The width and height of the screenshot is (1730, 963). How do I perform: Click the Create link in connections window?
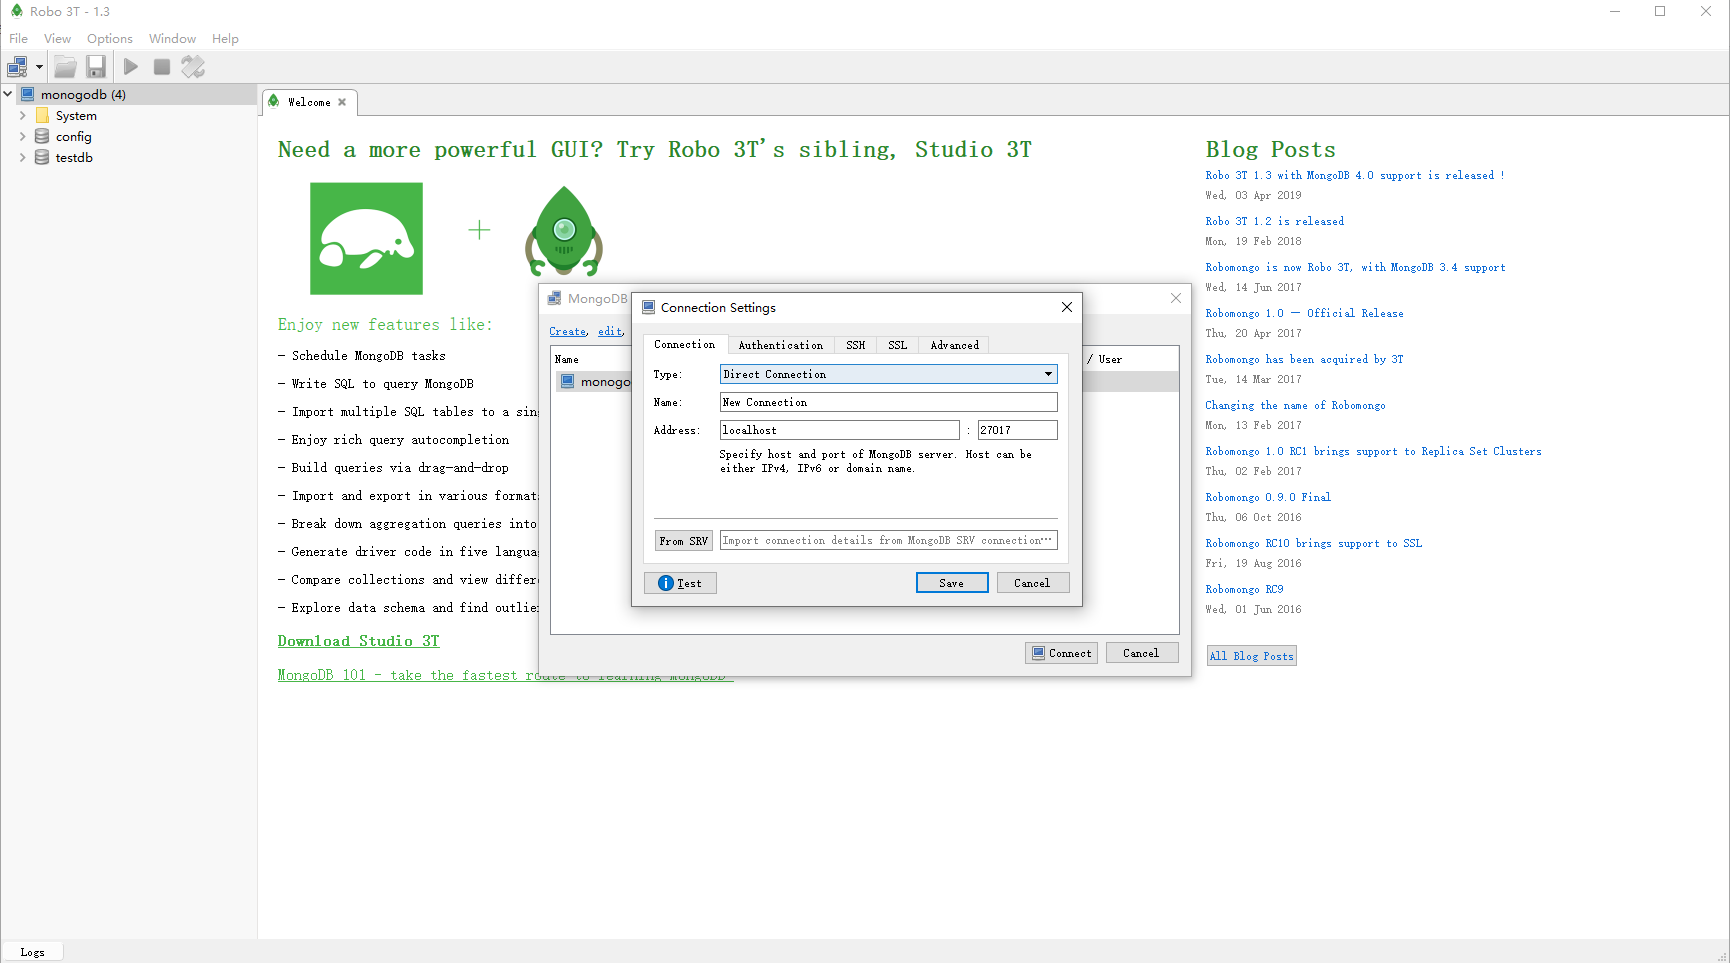click(x=568, y=331)
